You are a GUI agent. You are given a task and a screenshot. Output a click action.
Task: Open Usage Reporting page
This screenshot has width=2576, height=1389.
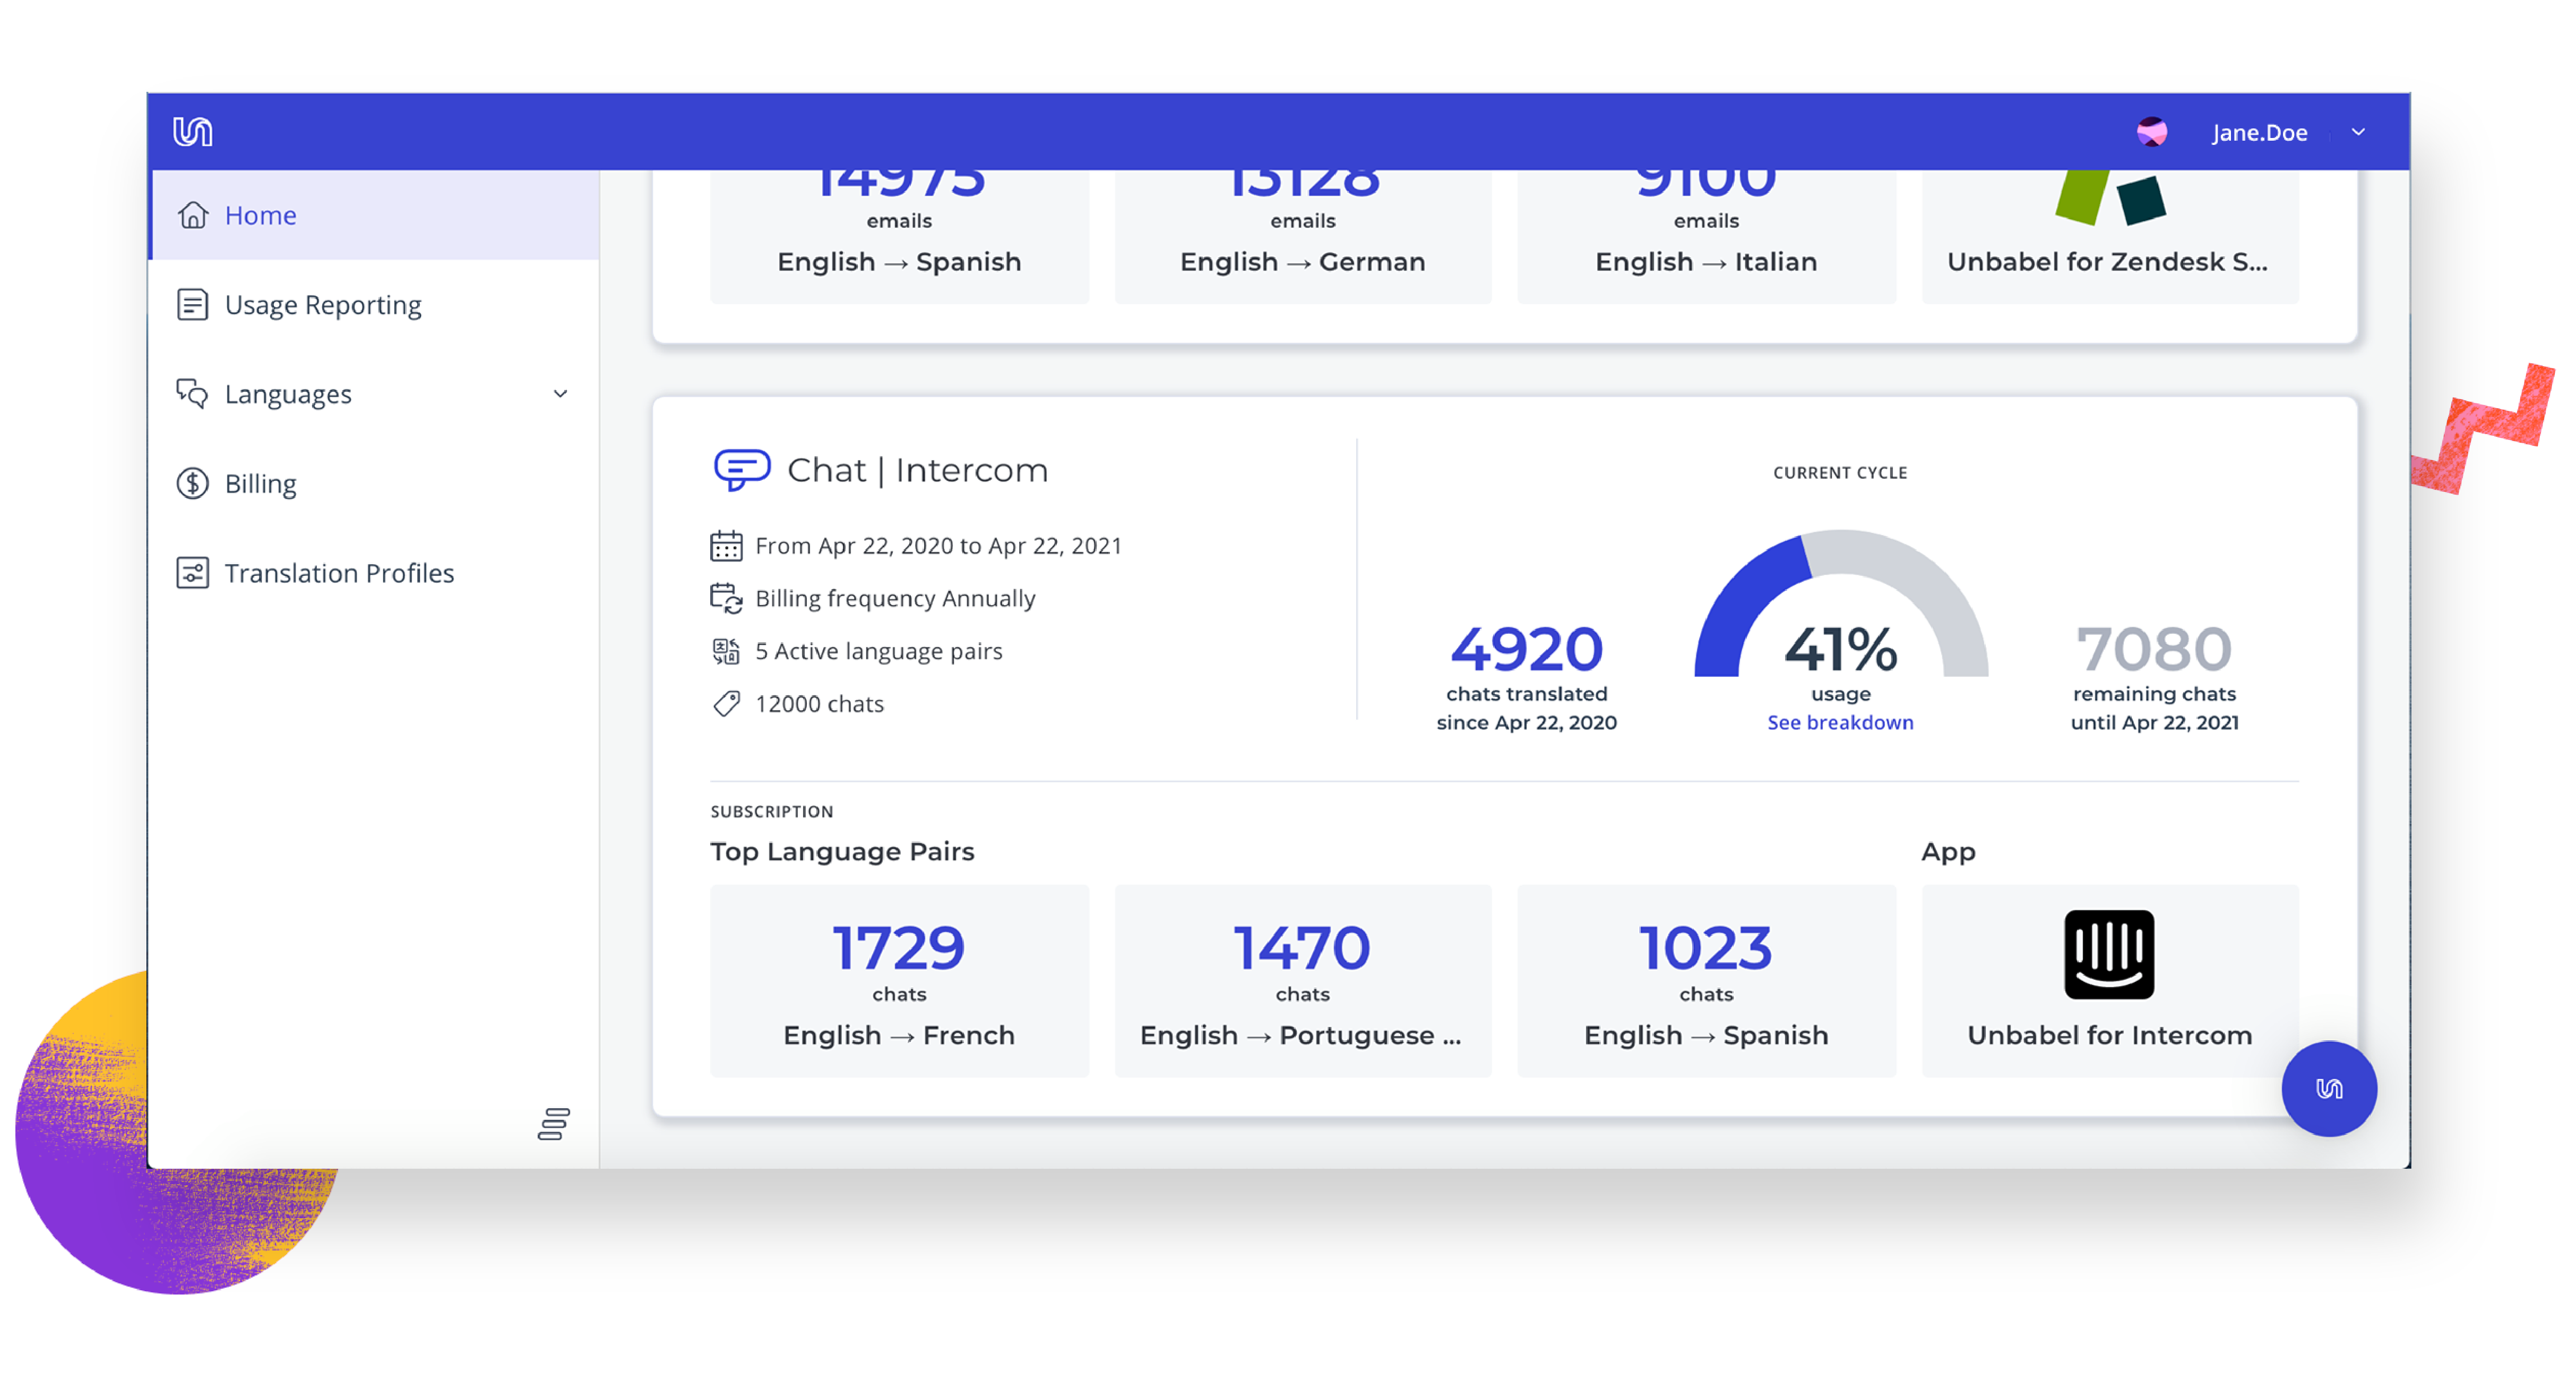pos(322,304)
